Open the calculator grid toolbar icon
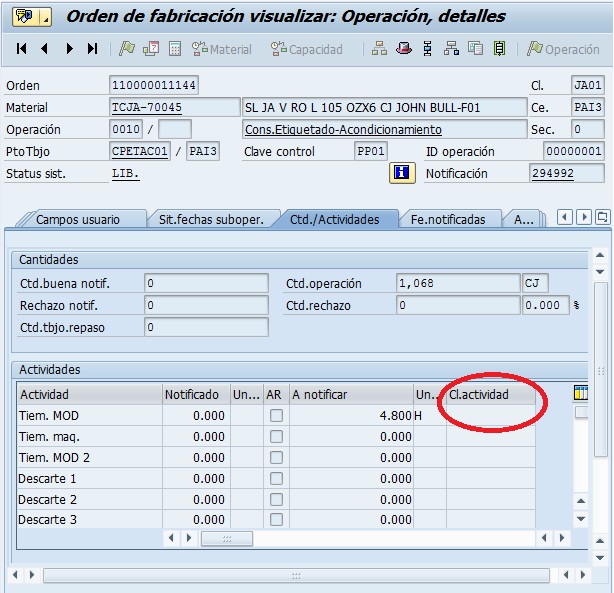This screenshot has height=593, width=614. tap(175, 49)
